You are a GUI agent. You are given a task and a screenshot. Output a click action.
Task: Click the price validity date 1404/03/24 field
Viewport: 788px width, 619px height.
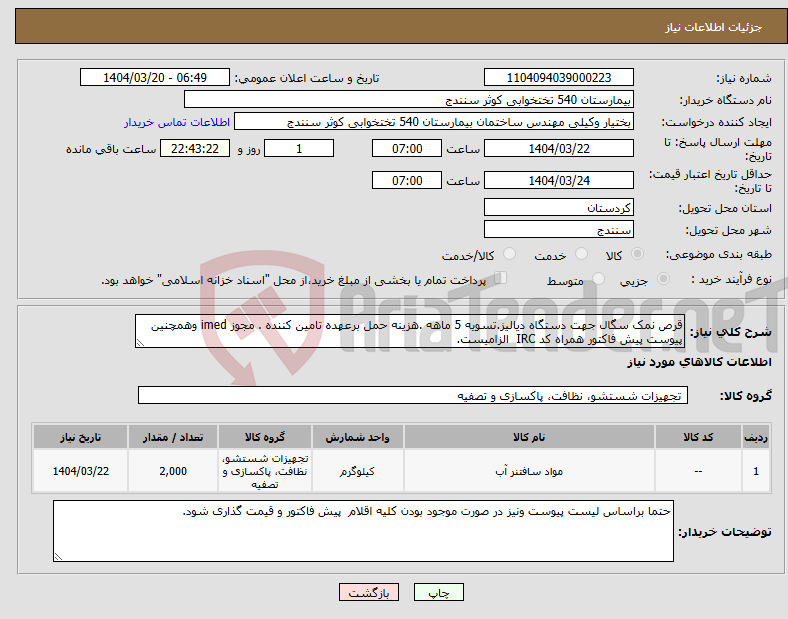pyautogui.click(x=558, y=180)
